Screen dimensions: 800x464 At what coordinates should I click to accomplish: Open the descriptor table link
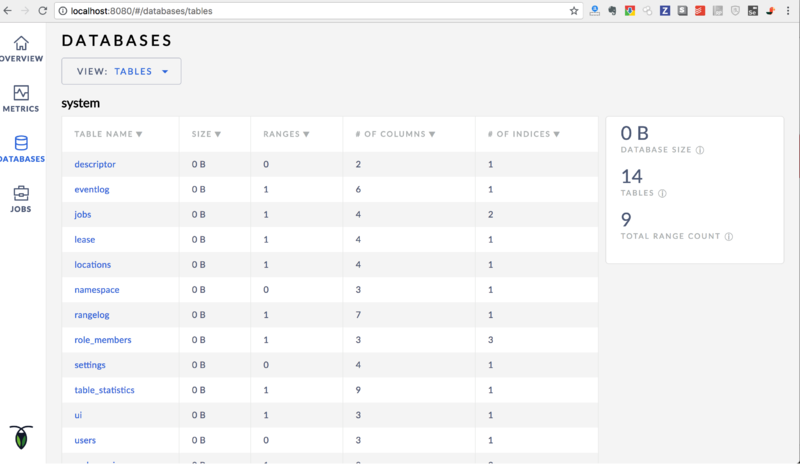[x=95, y=164]
